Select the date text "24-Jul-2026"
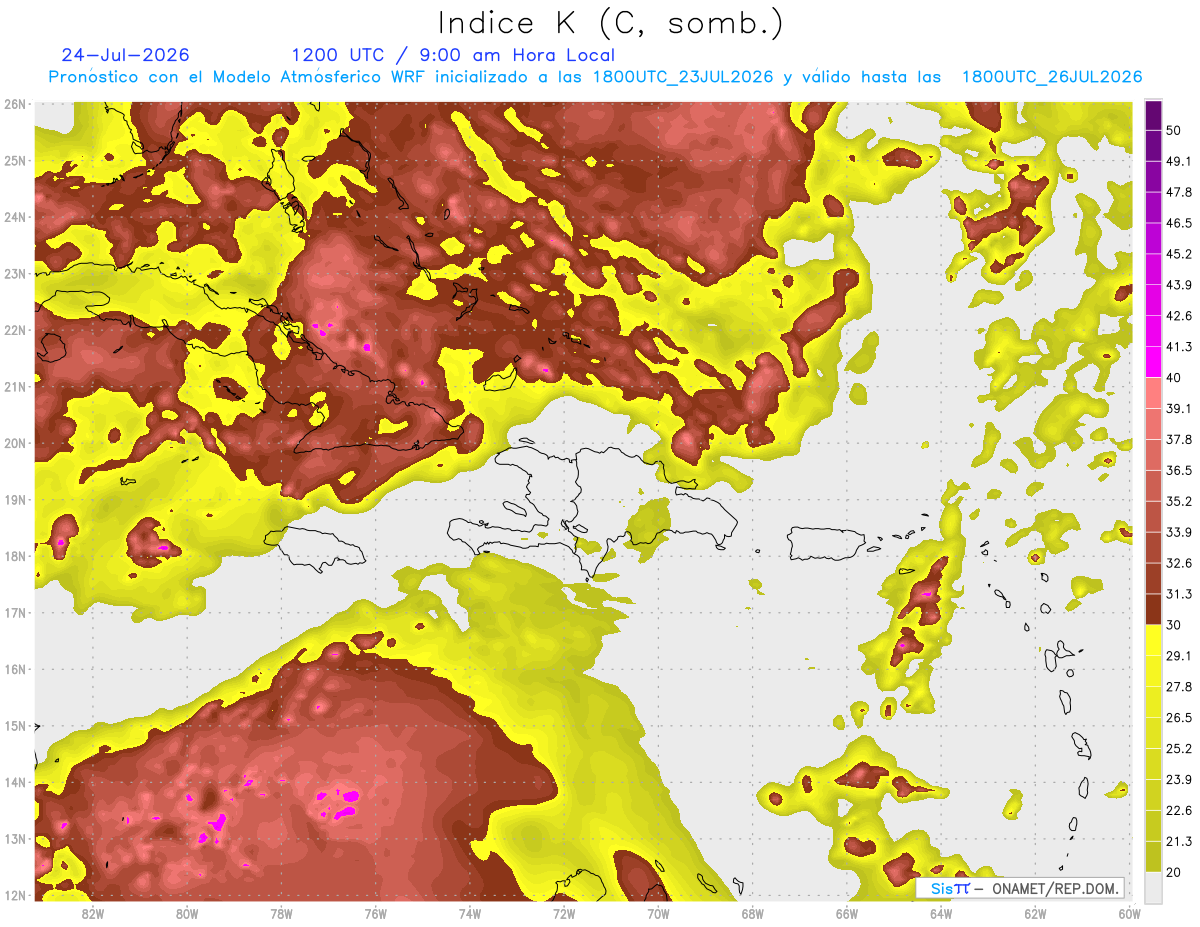 (125, 55)
